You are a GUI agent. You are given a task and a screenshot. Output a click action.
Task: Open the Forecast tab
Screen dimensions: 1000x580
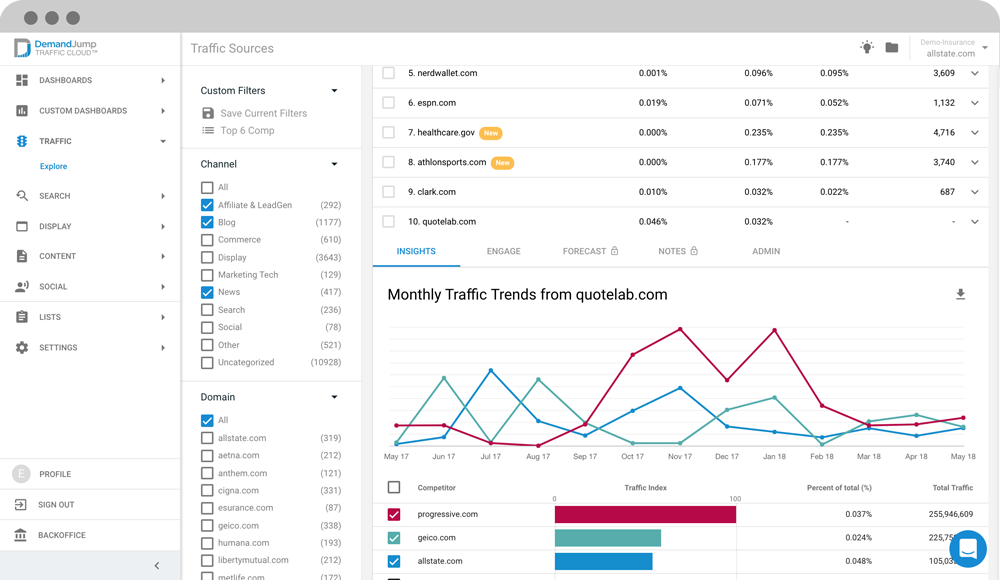coord(591,251)
